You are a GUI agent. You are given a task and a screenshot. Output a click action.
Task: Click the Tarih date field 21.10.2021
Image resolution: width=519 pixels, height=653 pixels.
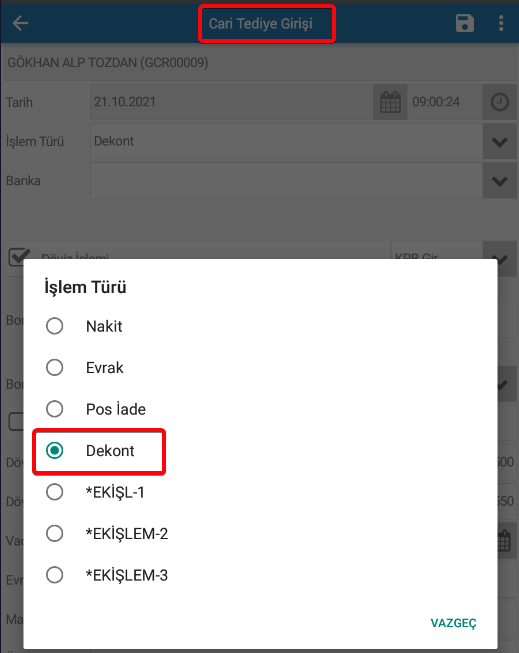pos(232,102)
